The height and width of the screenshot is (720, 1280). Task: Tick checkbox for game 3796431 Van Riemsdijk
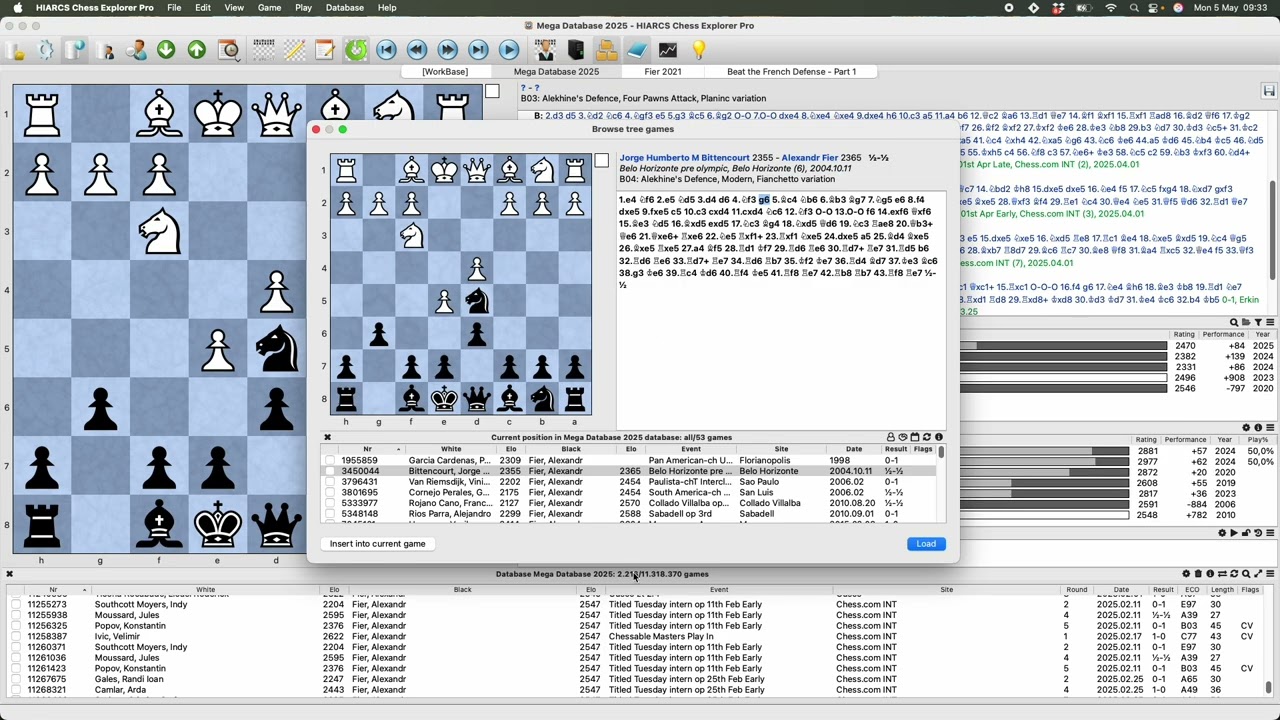tap(330, 482)
